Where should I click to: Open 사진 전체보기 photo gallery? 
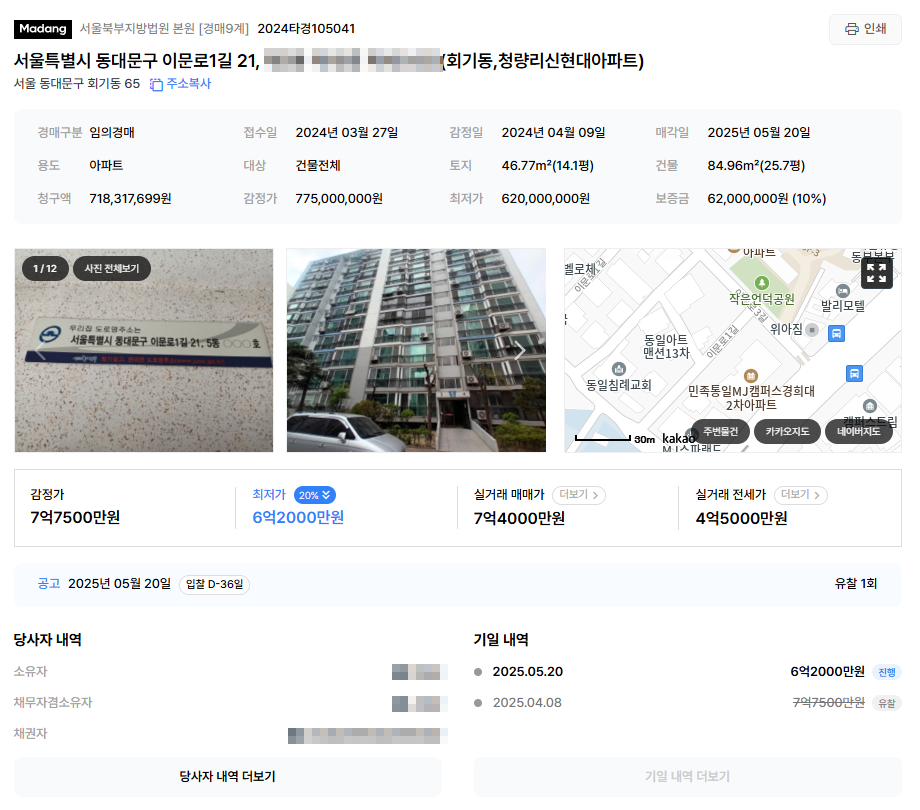(x=111, y=269)
